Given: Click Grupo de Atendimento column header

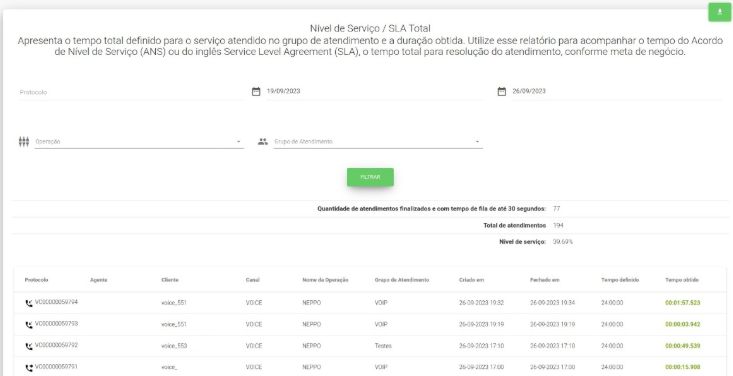Looking at the screenshot, I should (402, 280).
